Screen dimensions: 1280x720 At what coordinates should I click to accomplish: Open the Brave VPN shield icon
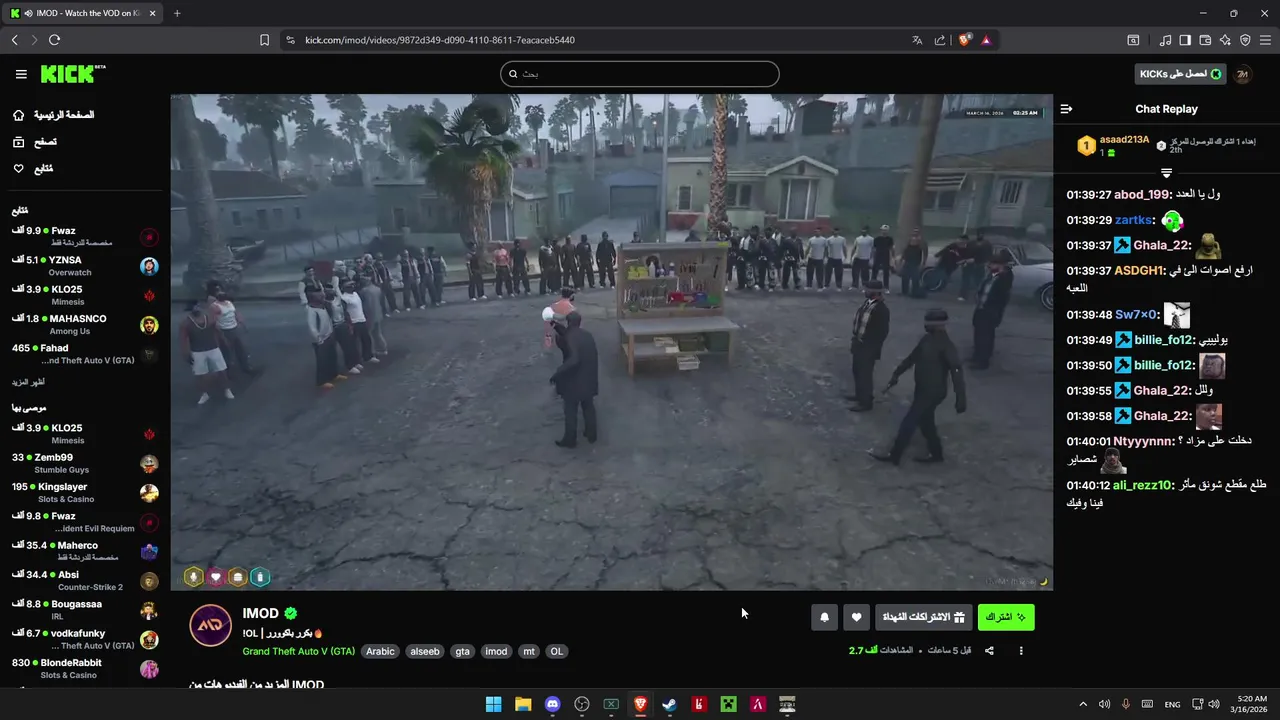(1245, 40)
